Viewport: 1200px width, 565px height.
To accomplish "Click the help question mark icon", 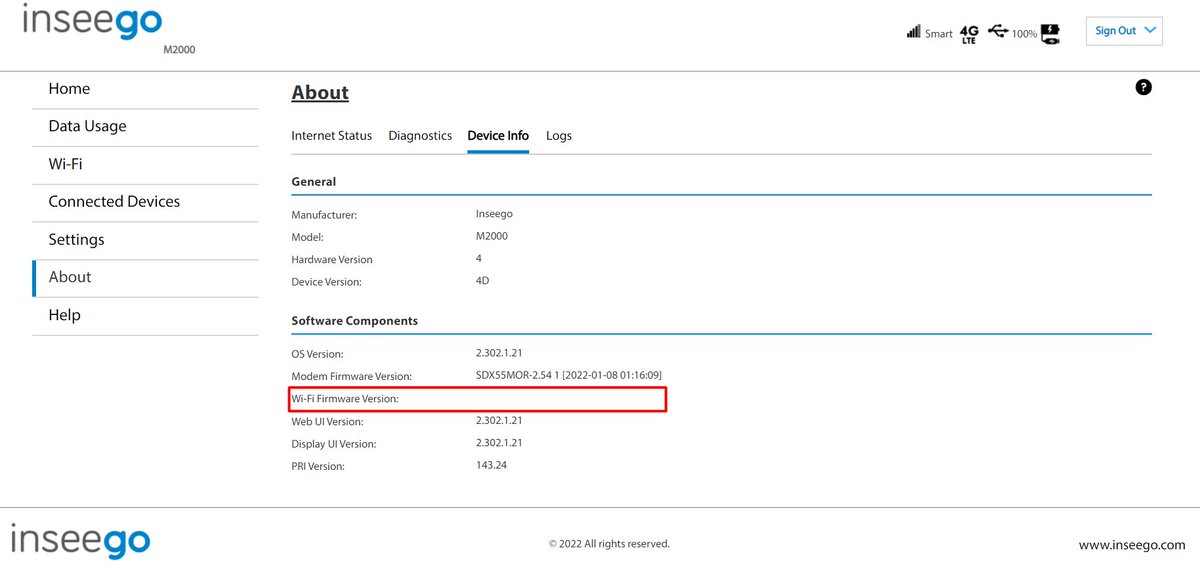I will [x=1144, y=87].
